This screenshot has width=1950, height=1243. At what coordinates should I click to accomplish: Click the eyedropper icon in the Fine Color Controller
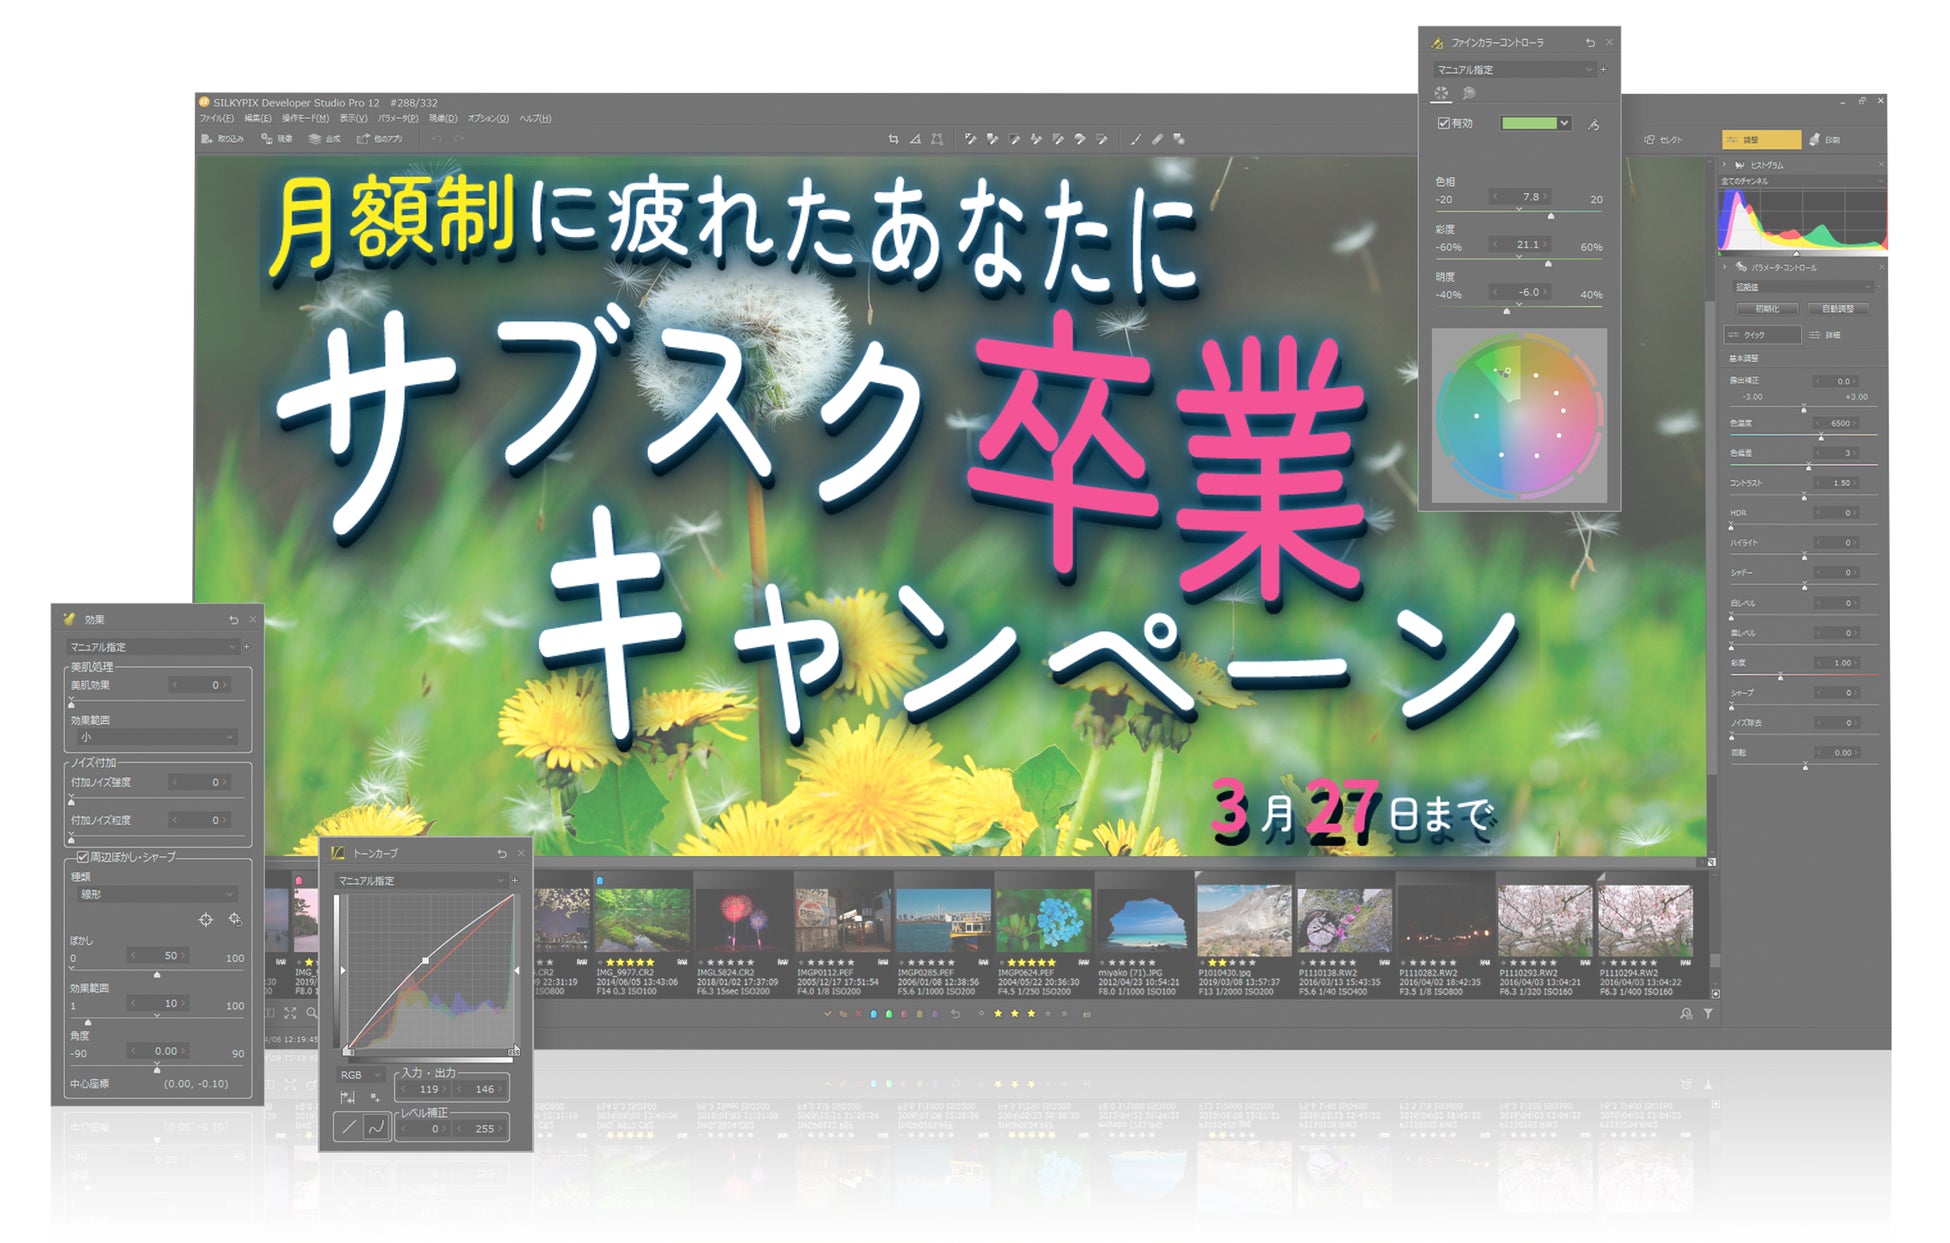coord(1593,124)
